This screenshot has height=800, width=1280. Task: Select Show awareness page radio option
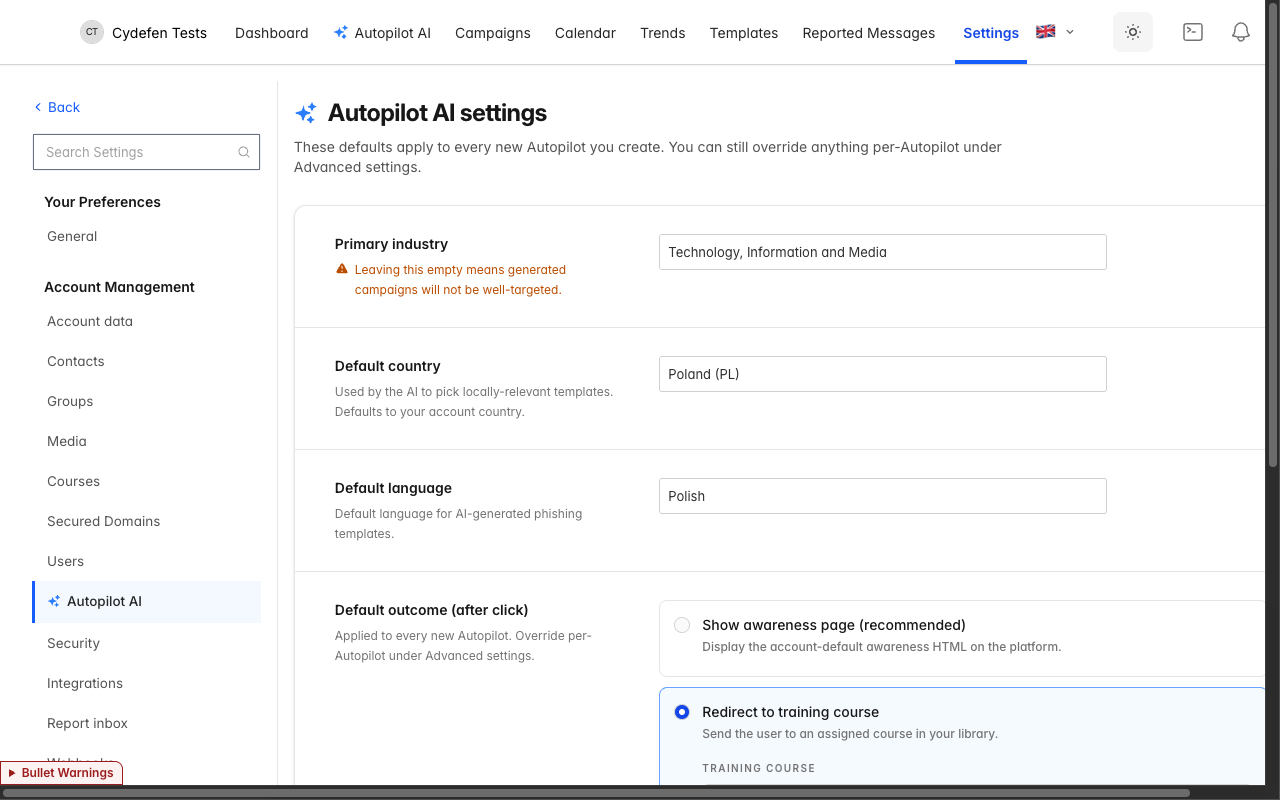(682, 625)
